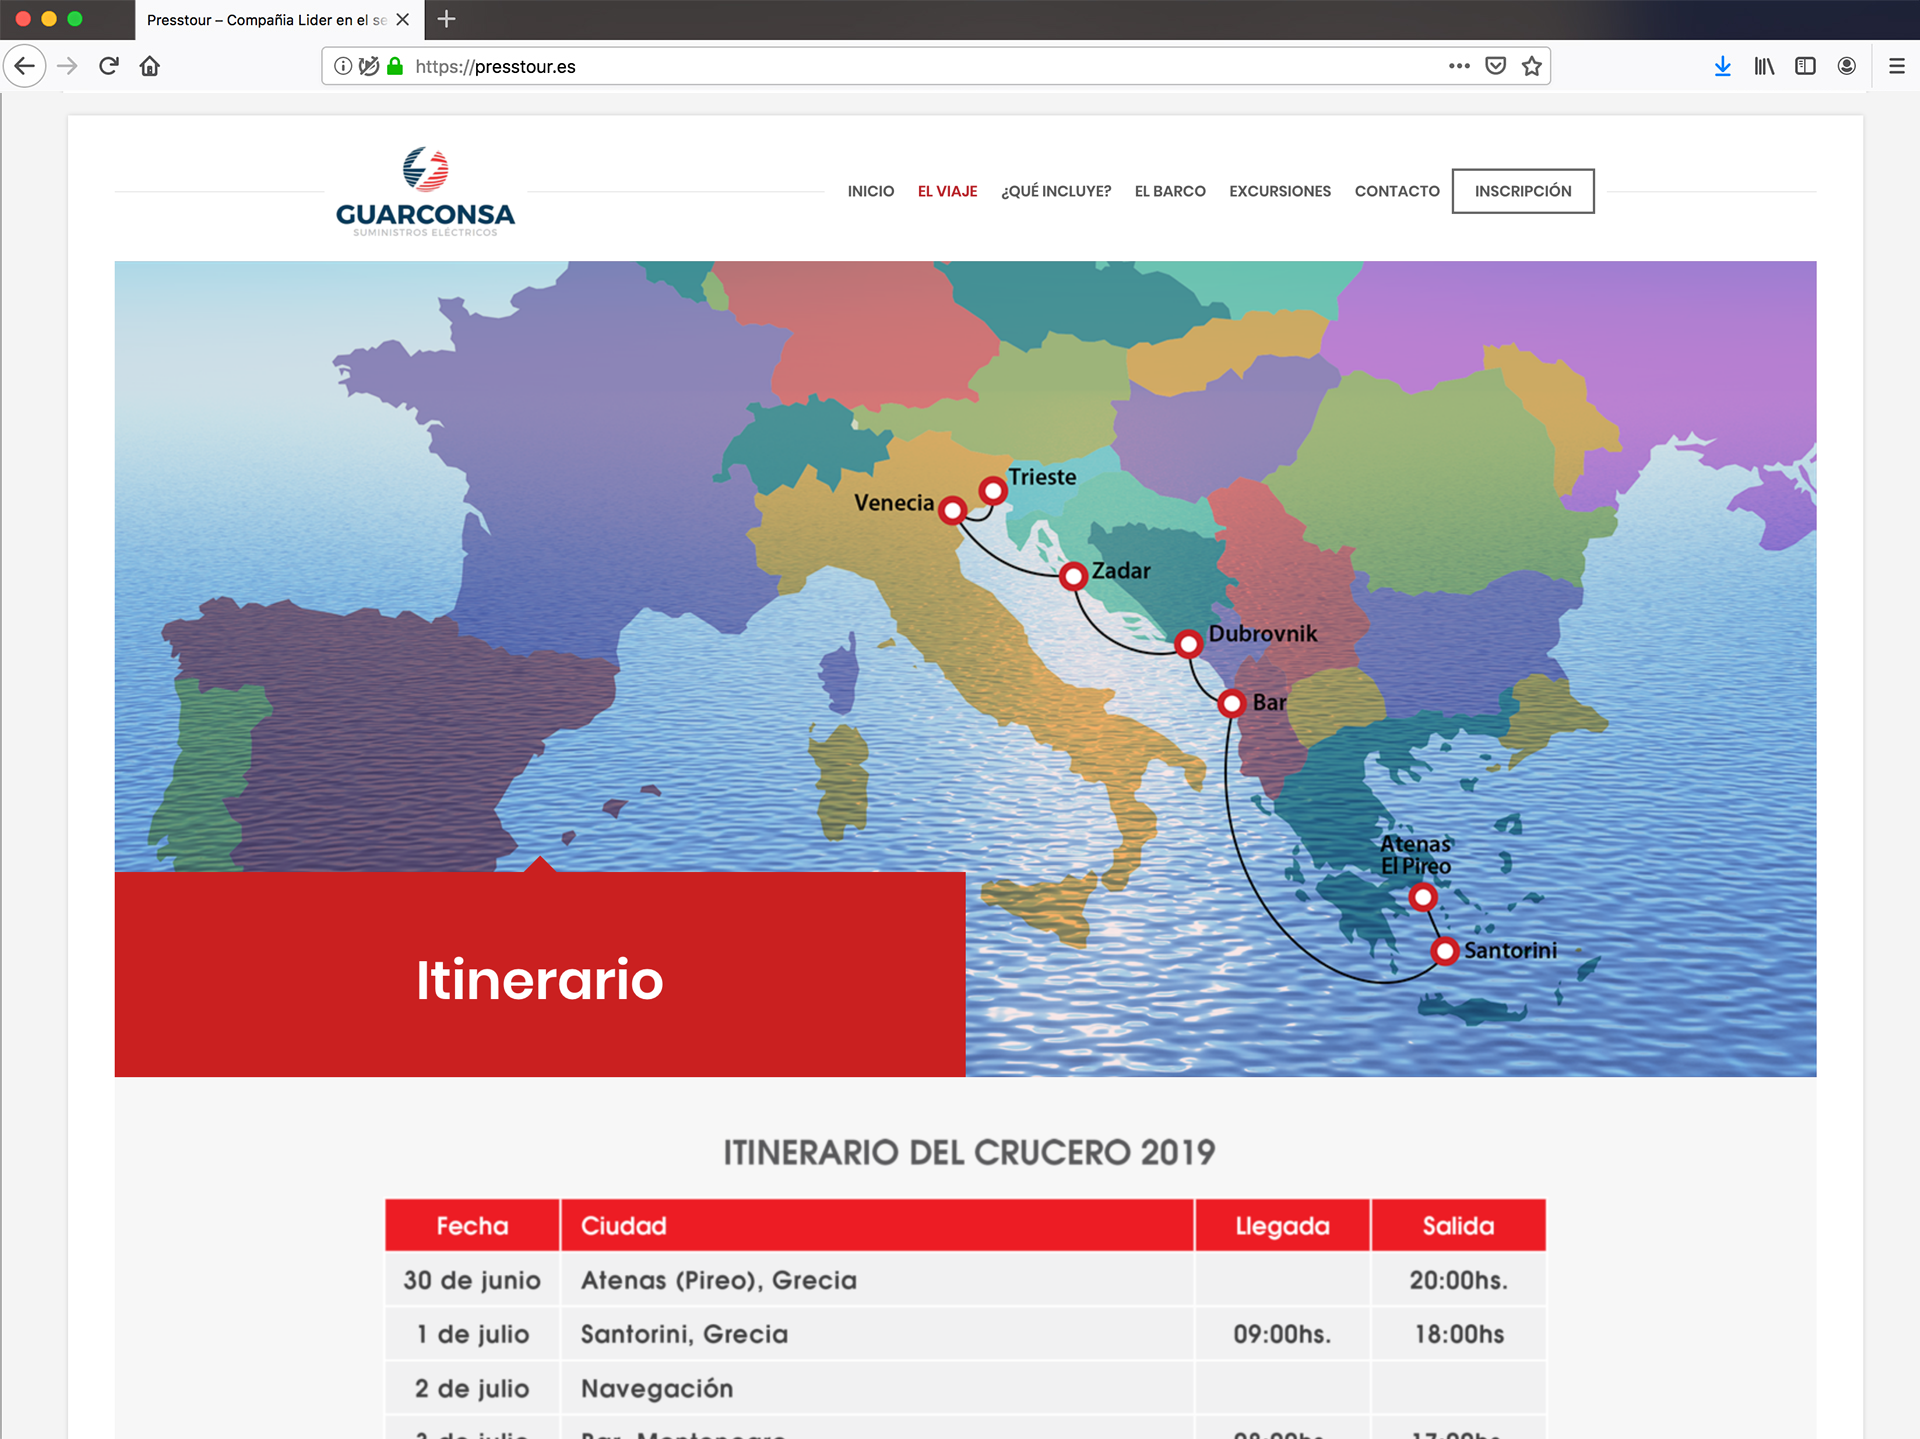Viewport: 1920px width, 1439px height.
Task: Open the site information icon
Action: (343, 67)
